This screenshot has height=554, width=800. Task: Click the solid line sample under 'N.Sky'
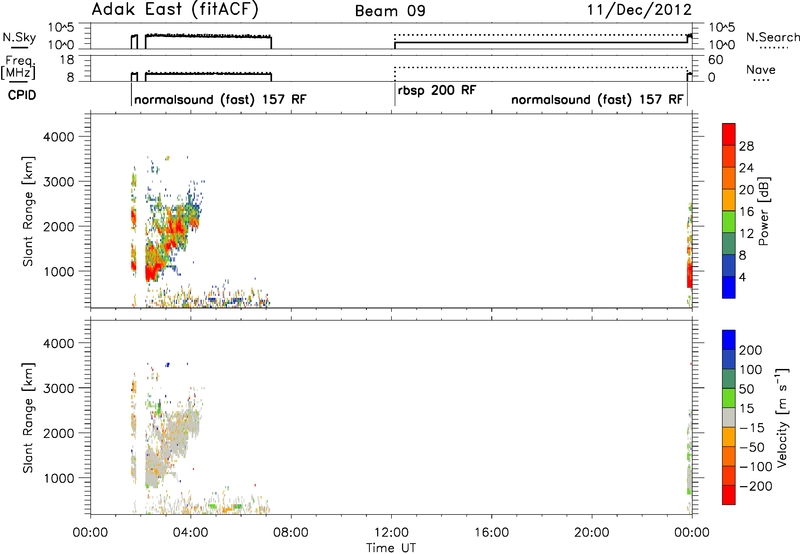point(19,48)
